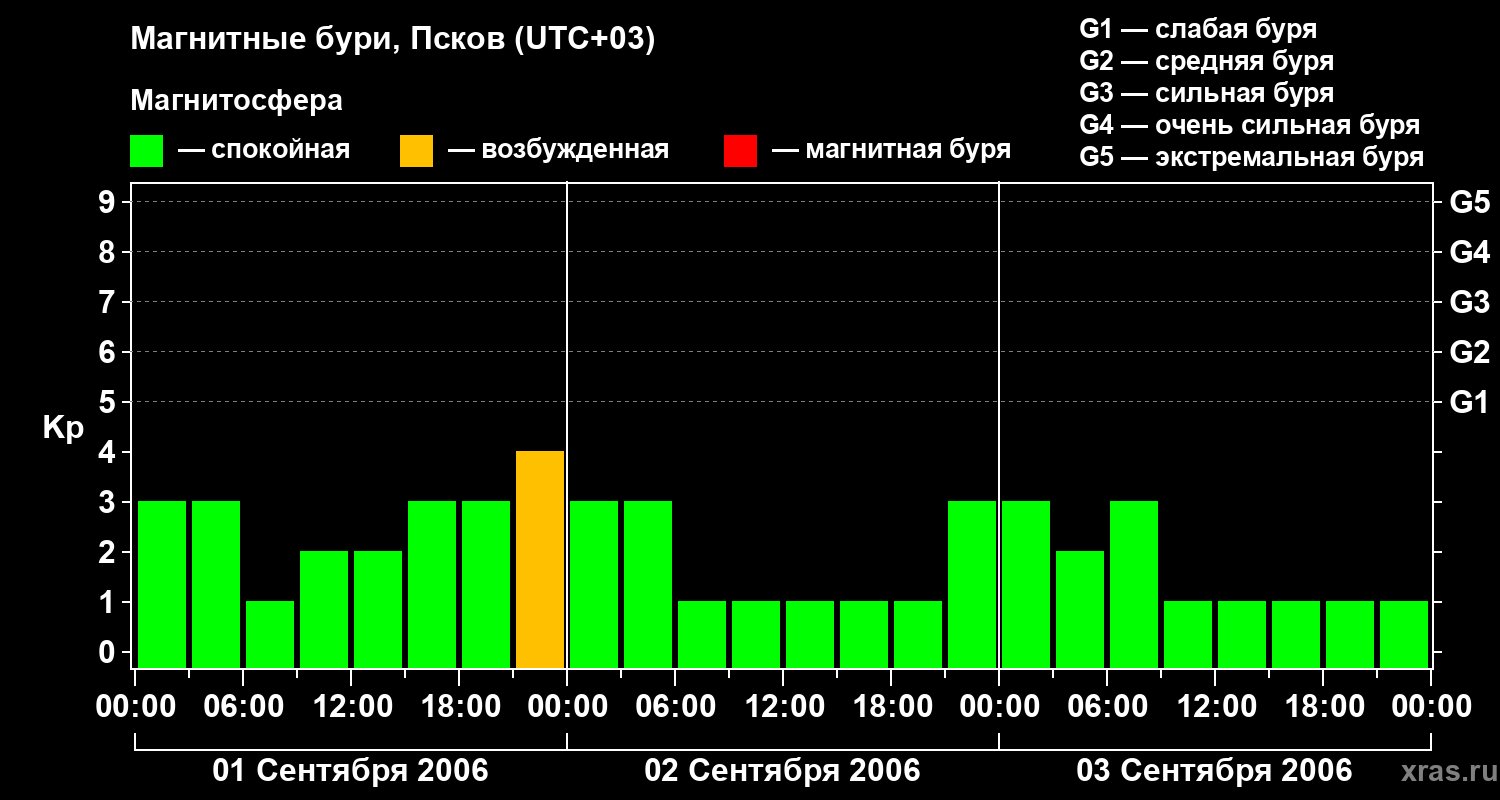This screenshot has width=1500, height=800.
Task: Click the G3 label on right axis
Action: tap(1469, 303)
